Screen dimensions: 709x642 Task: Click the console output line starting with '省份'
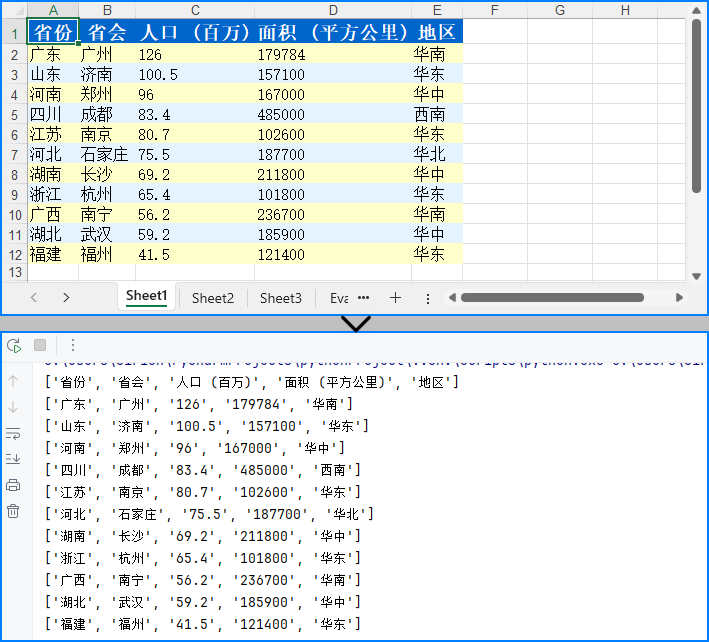tap(252, 382)
